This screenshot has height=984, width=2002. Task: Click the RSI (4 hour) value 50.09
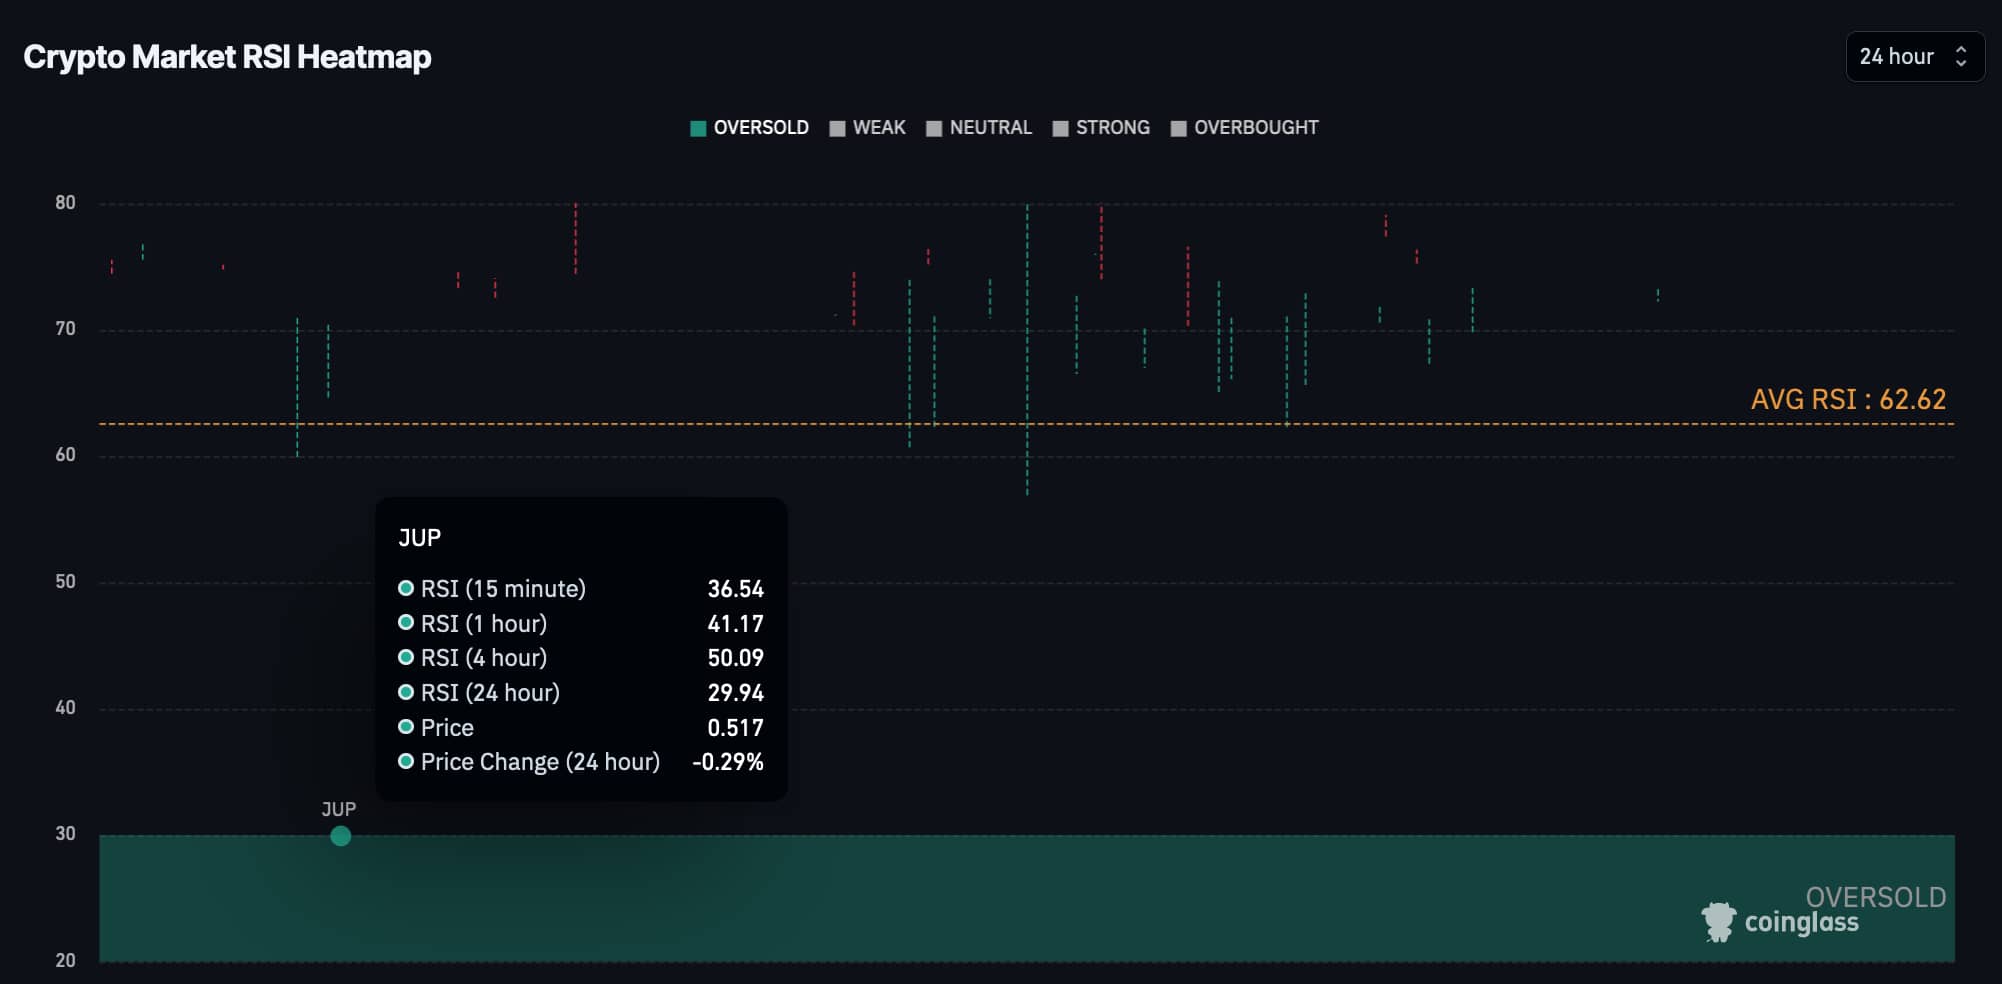[x=735, y=658]
